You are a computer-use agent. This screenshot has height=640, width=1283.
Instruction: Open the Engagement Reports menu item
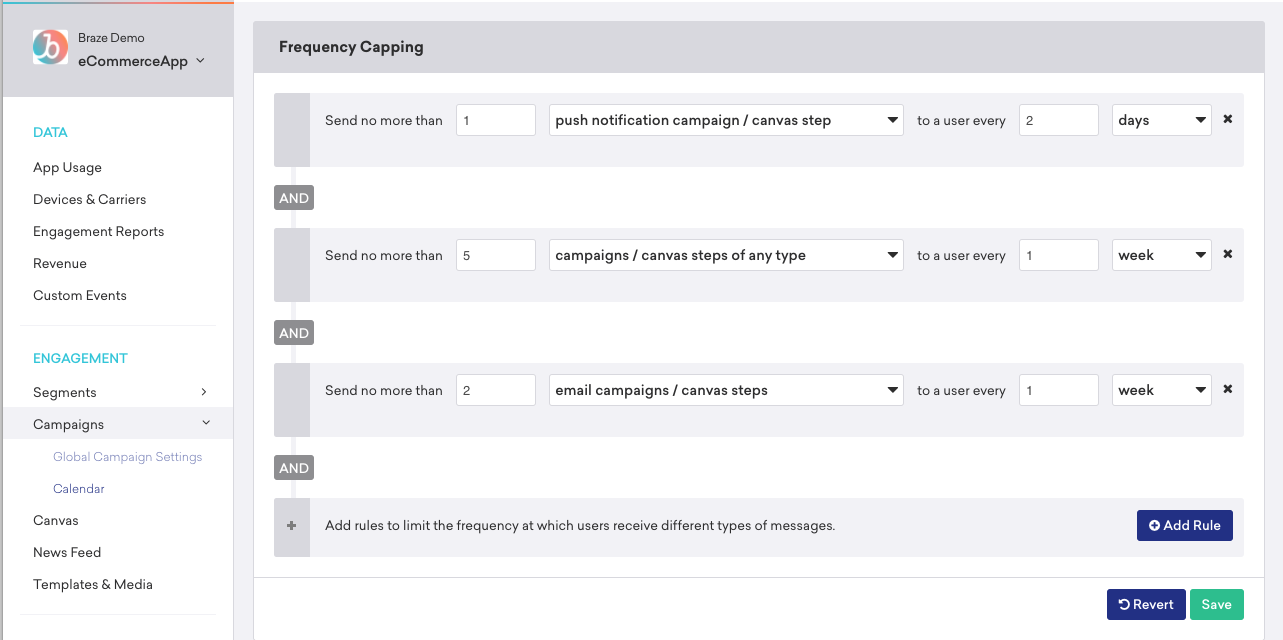coord(98,231)
